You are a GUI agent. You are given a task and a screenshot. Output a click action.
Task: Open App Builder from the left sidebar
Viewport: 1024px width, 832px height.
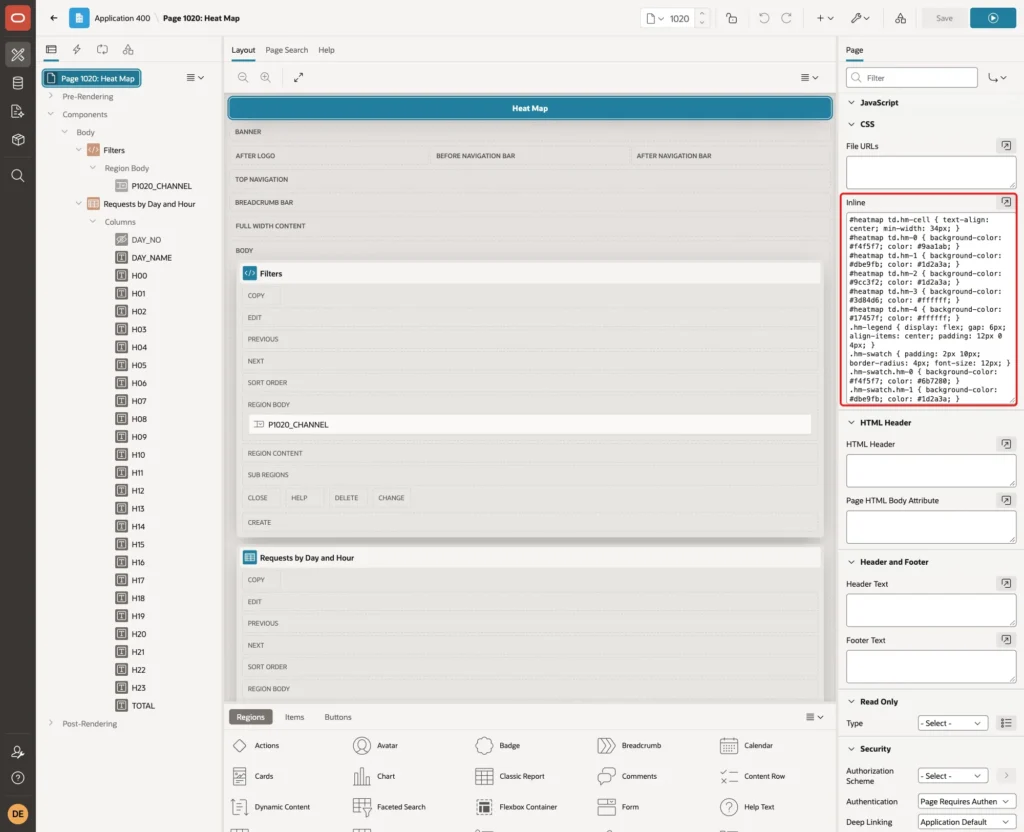pos(18,55)
